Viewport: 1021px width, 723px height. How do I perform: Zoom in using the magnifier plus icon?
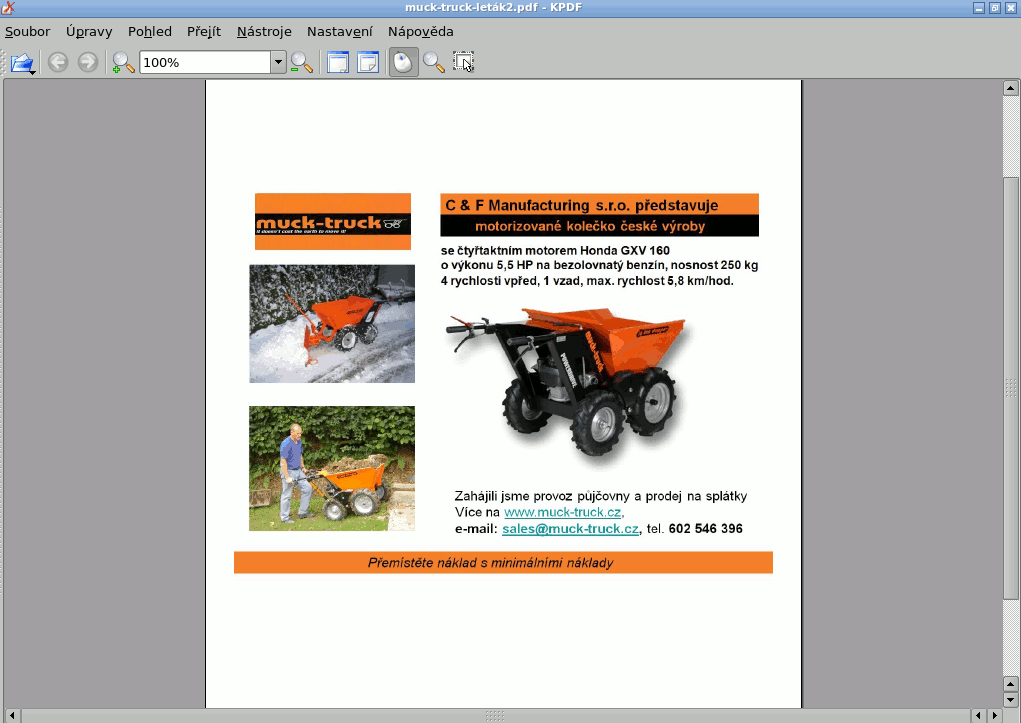123,63
